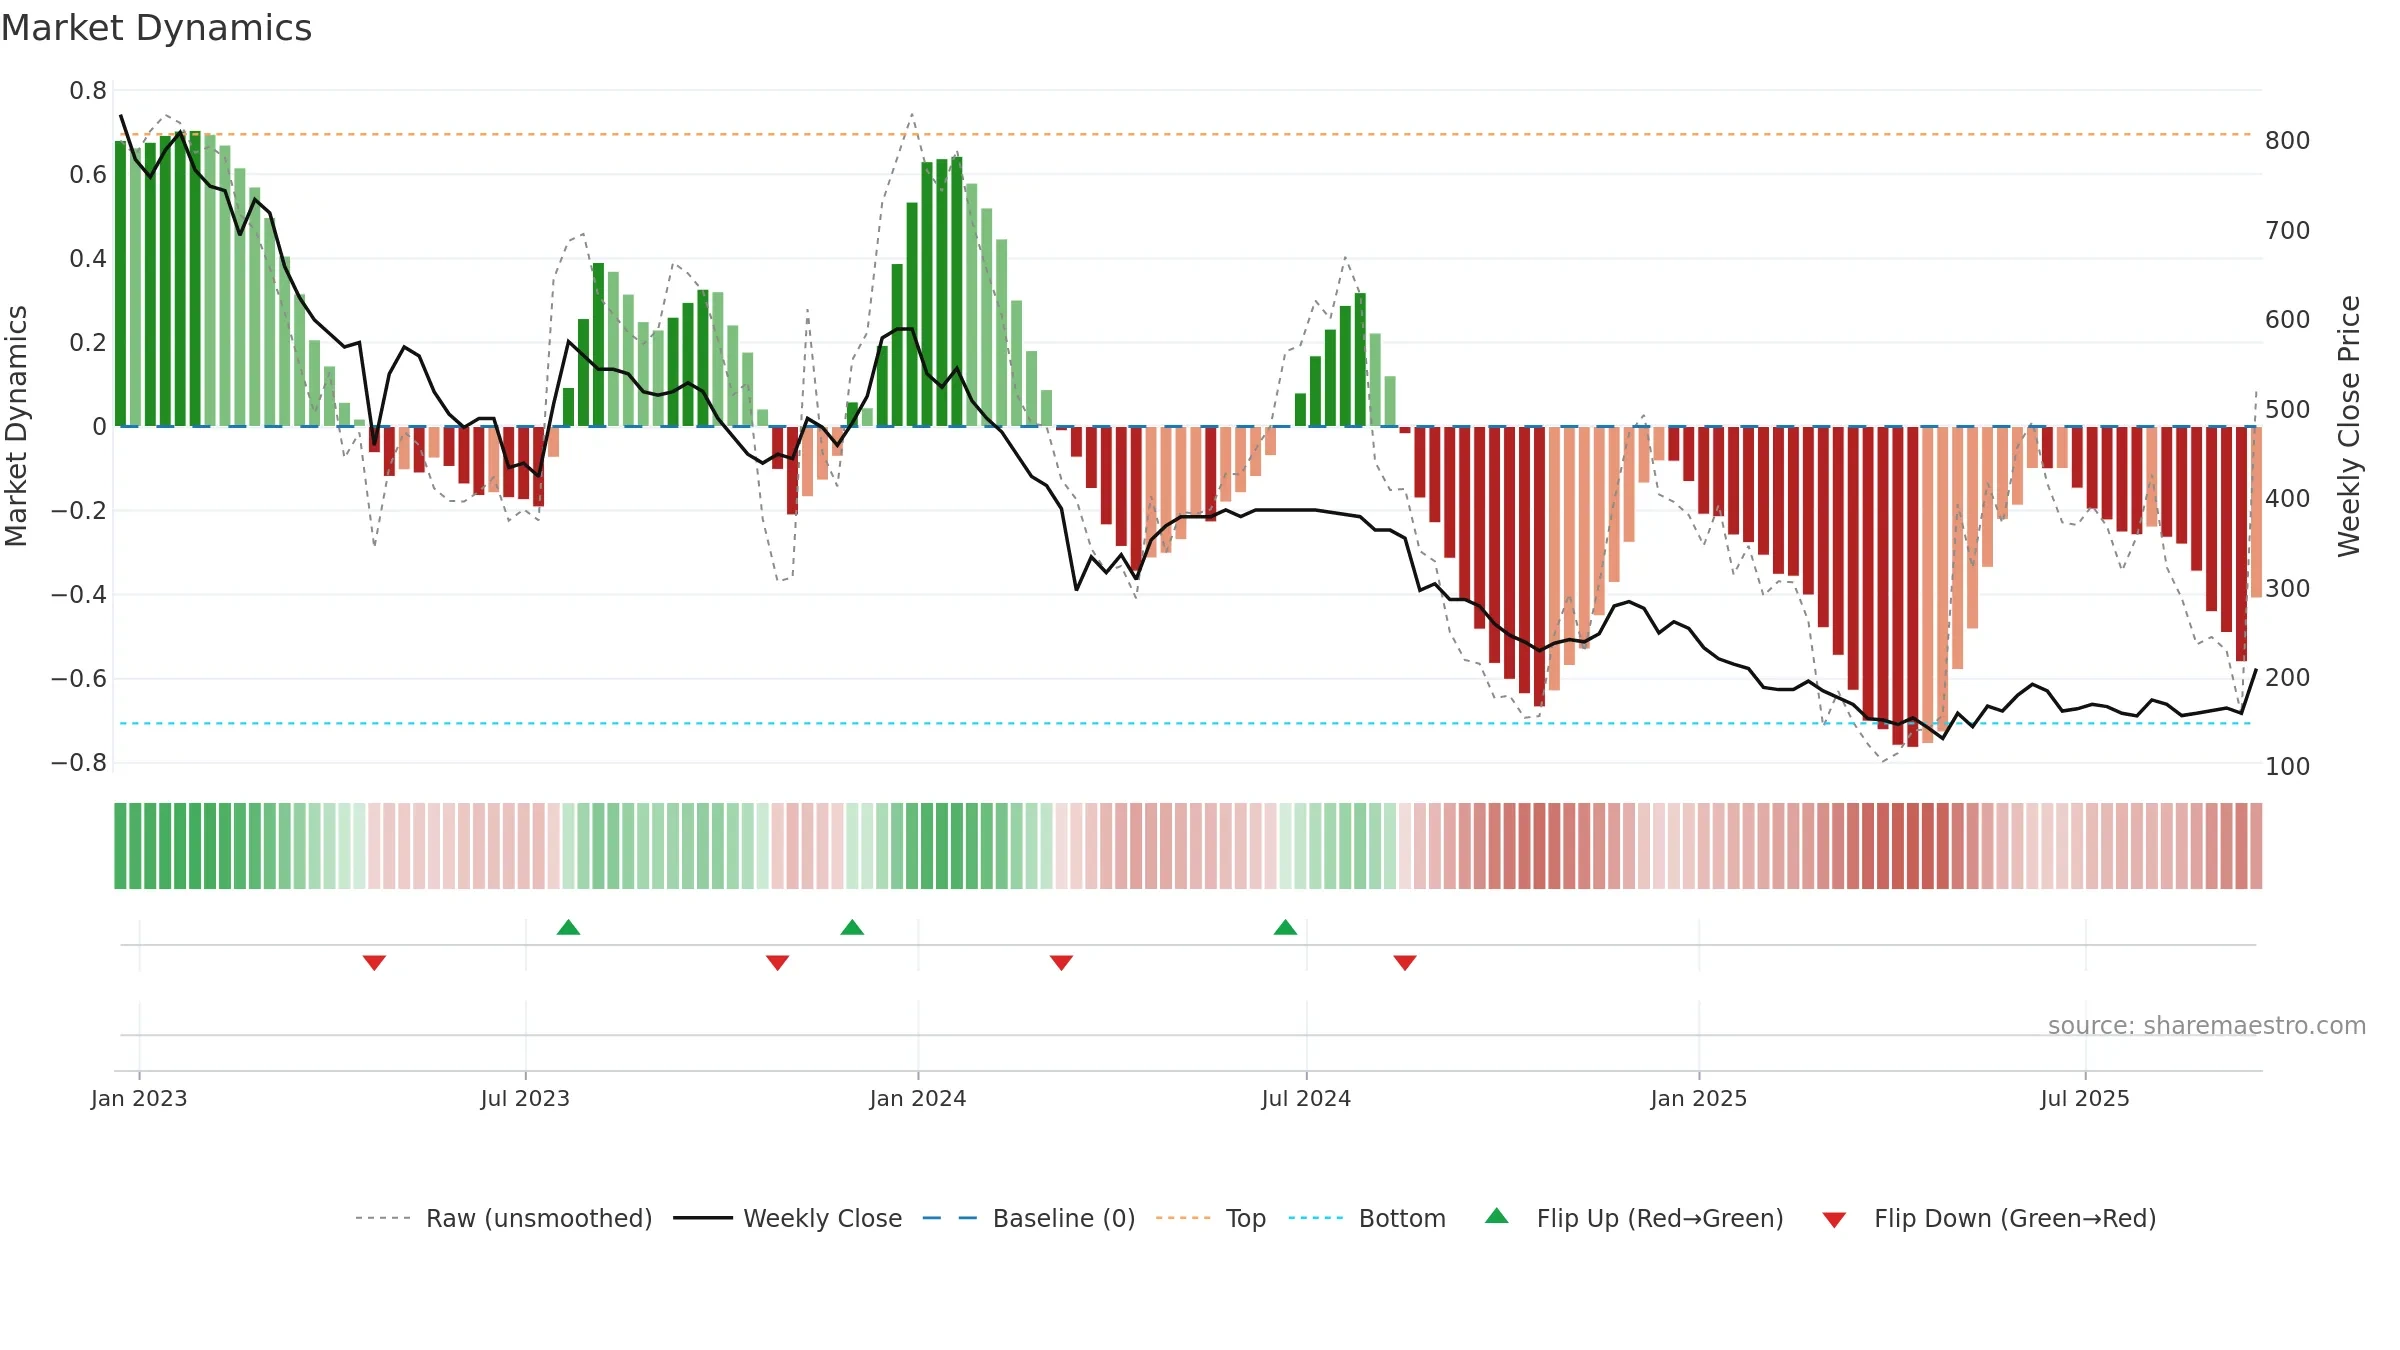This screenshot has width=2400, height=1350.
Task: Click the red Flip Down legend triangle
Action: pyautogui.click(x=1834, y=1220)
